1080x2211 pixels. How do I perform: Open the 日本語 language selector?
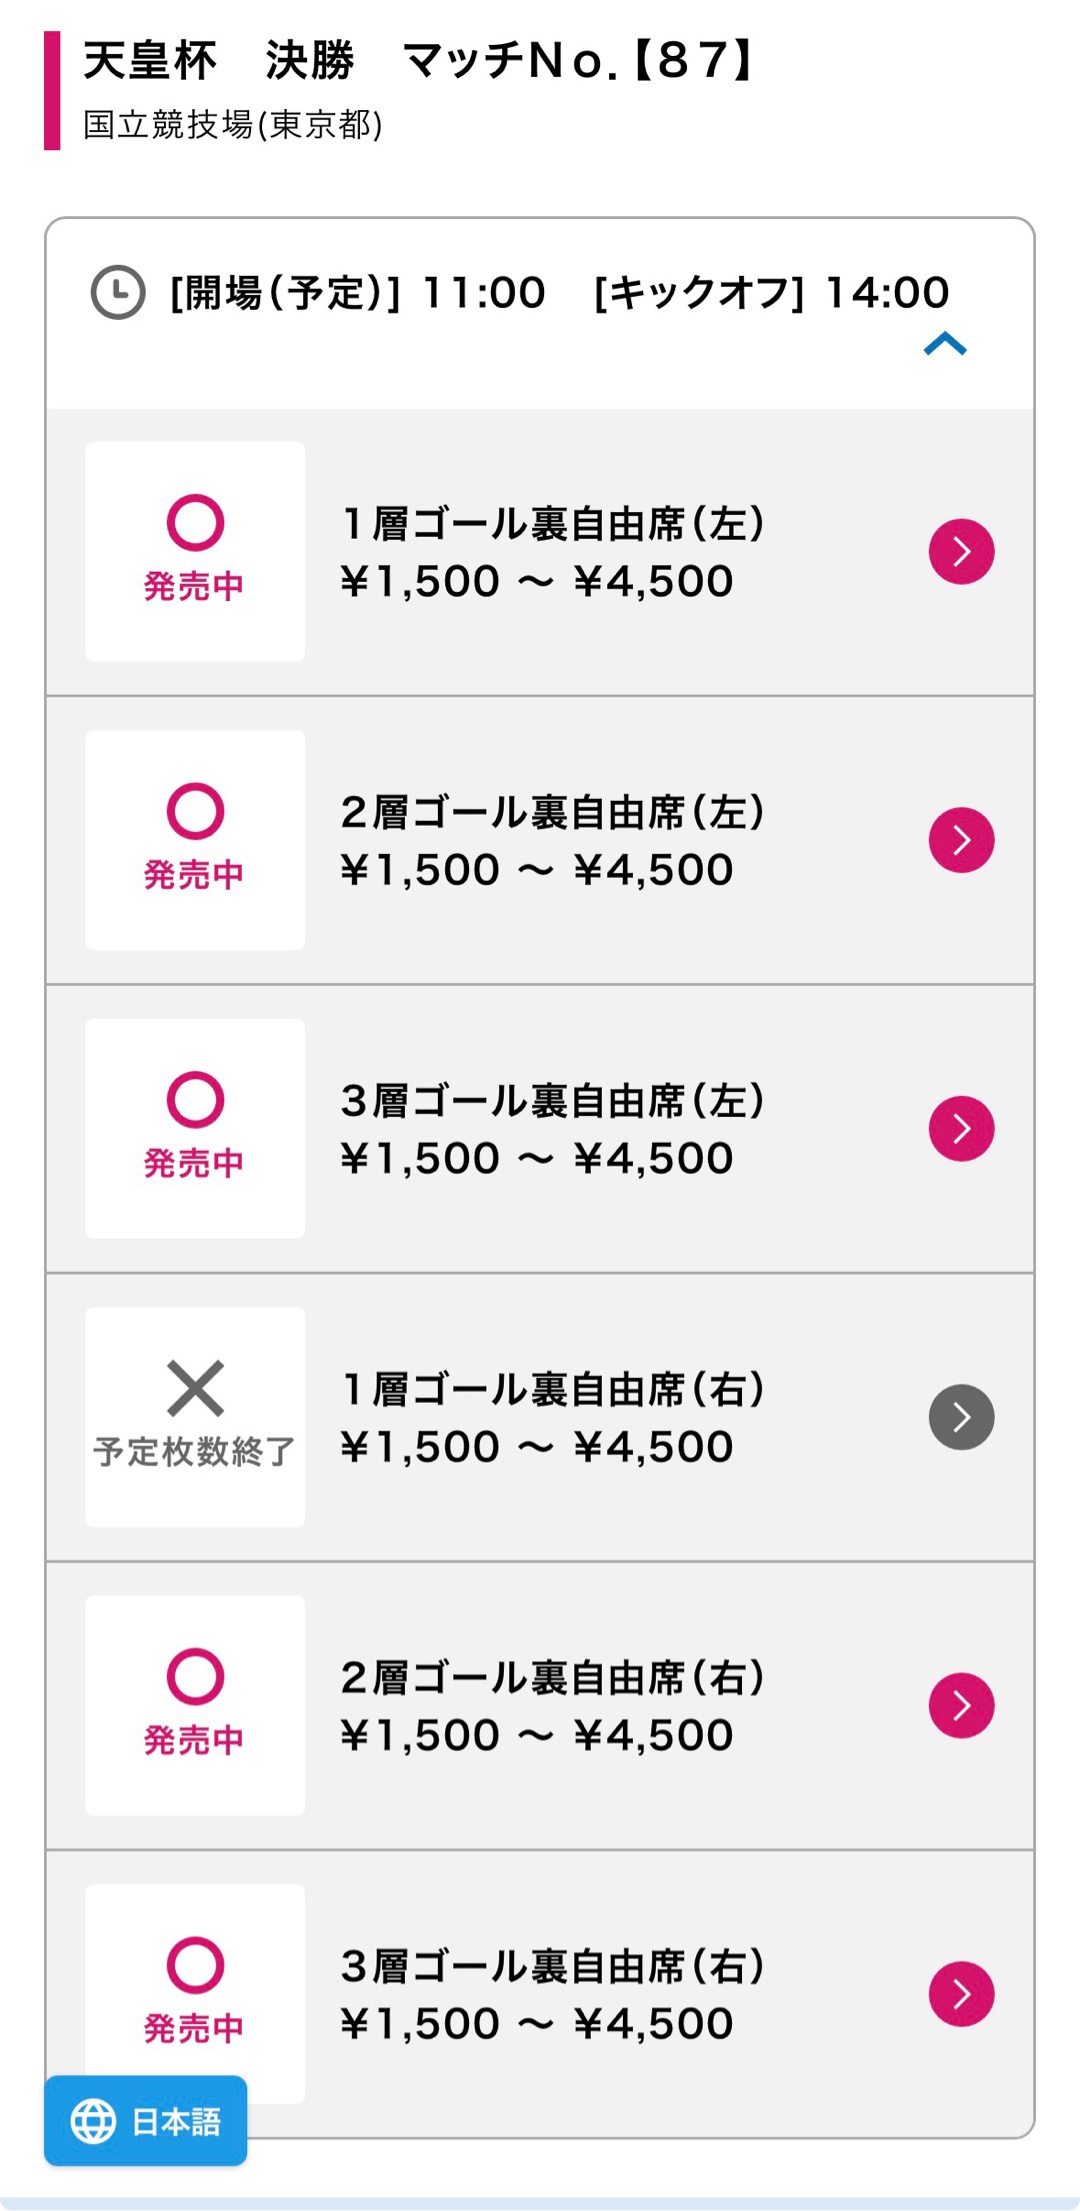[x=146, y=2121]
